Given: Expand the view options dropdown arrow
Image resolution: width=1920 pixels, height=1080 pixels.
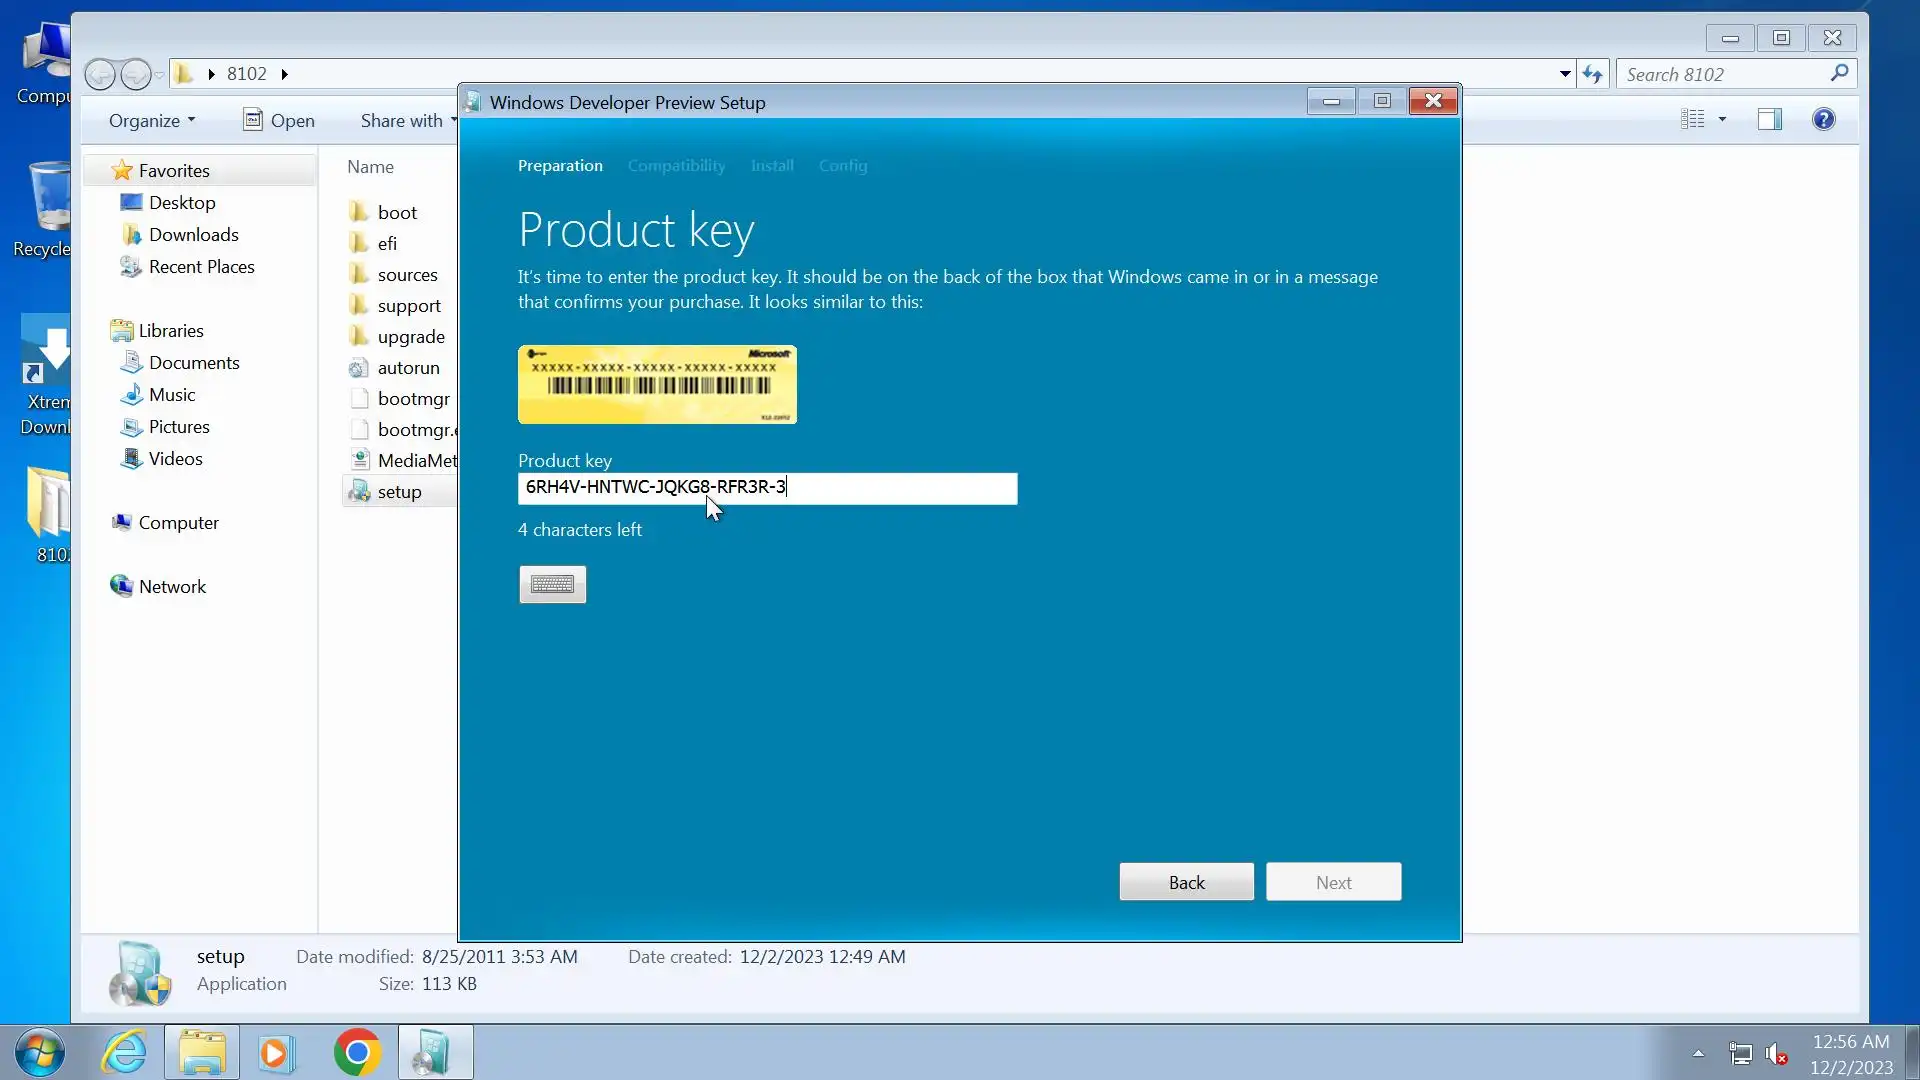Looking at the screenshot, I should coord(1722,120).
